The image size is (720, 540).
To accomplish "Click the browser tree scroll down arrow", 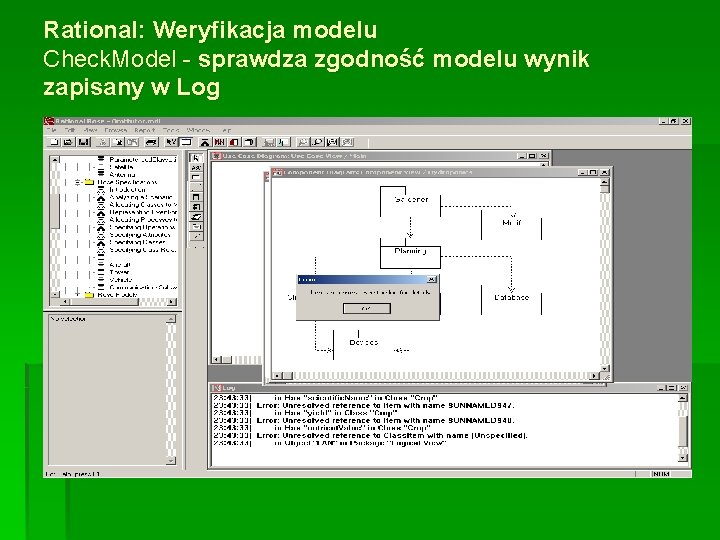I will pyautogui.click(x=55, y=294).
